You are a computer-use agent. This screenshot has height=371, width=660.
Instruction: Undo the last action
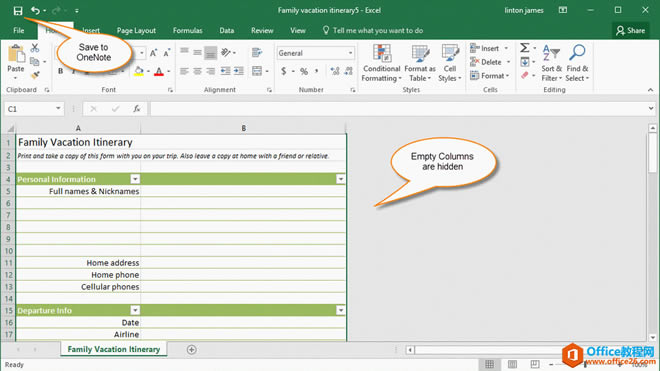(35, 11)
